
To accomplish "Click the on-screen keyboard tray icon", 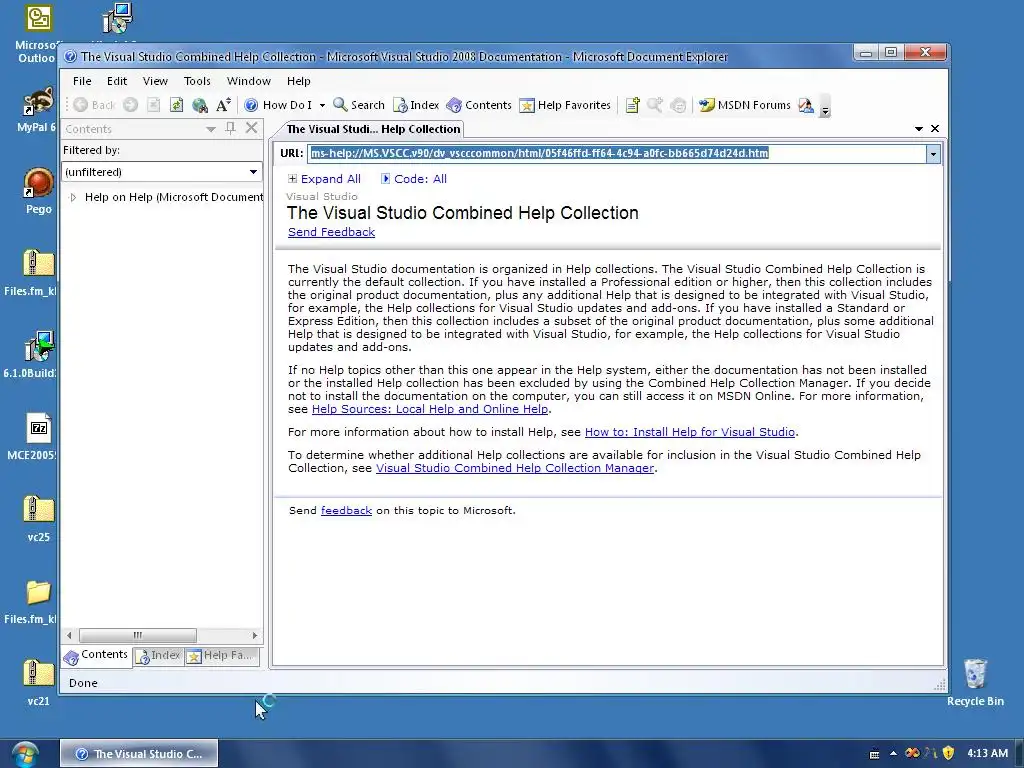I will [874, 754].
